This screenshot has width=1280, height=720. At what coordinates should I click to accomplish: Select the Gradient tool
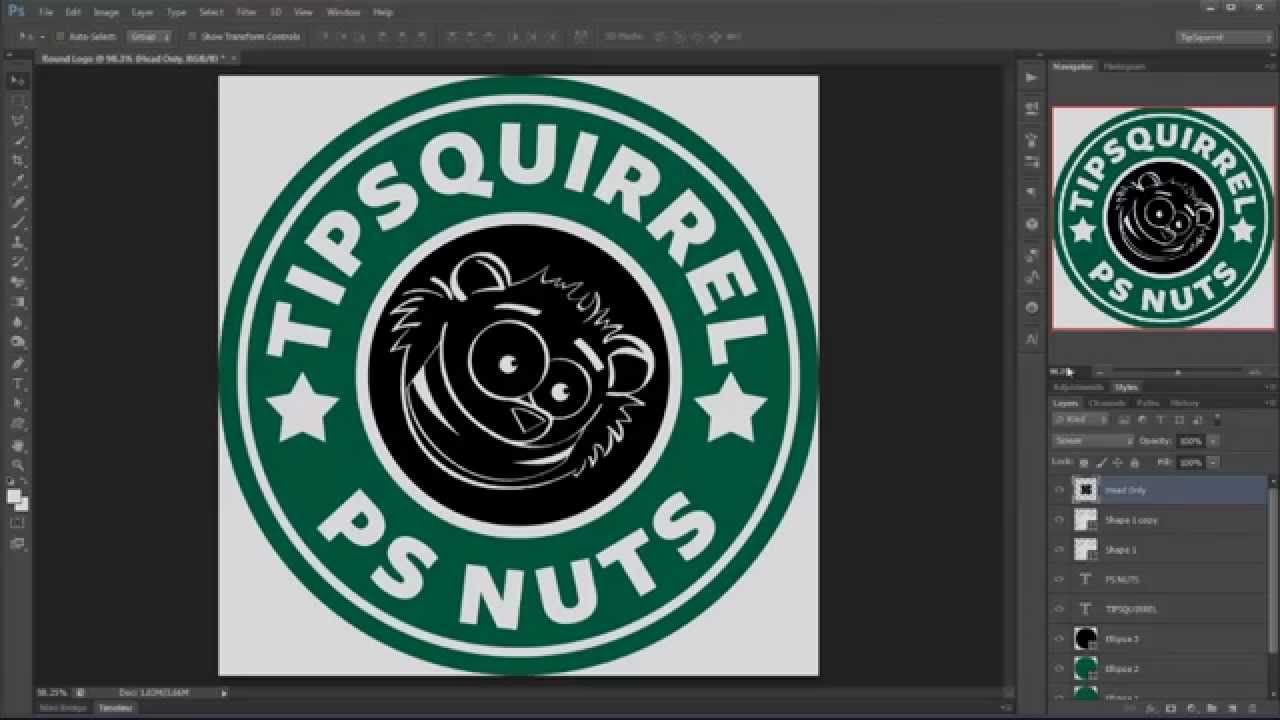click(18, 303)
